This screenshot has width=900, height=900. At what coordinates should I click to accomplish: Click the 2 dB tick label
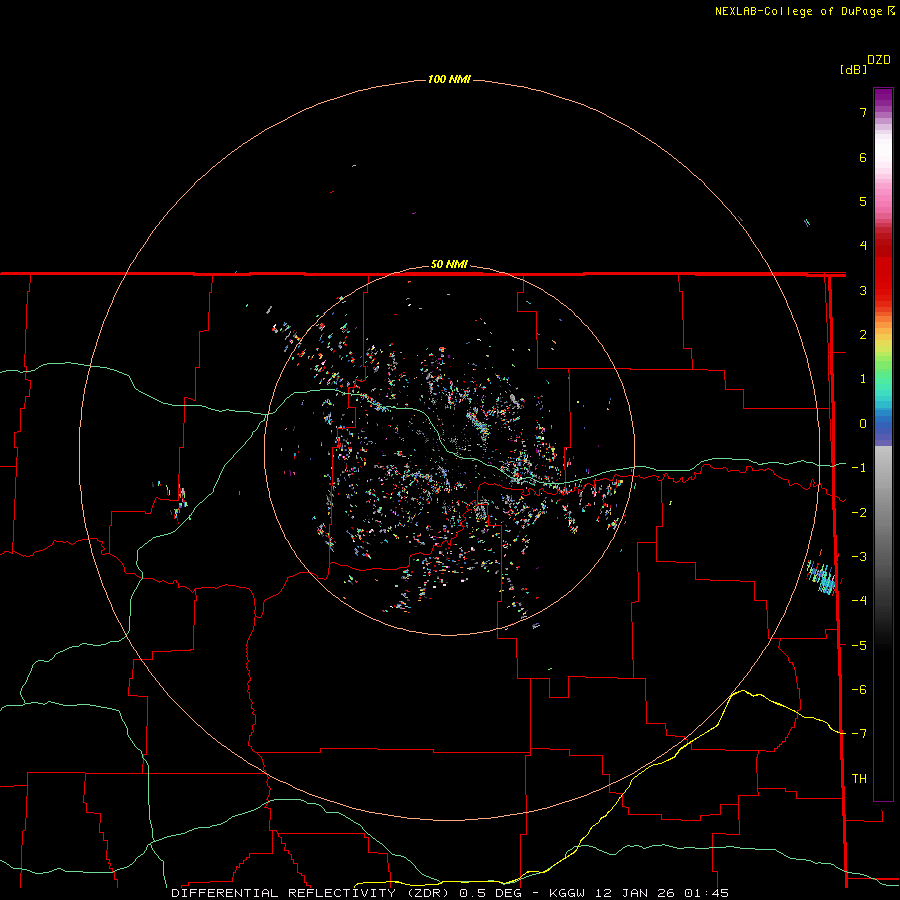tap(863, 335)
